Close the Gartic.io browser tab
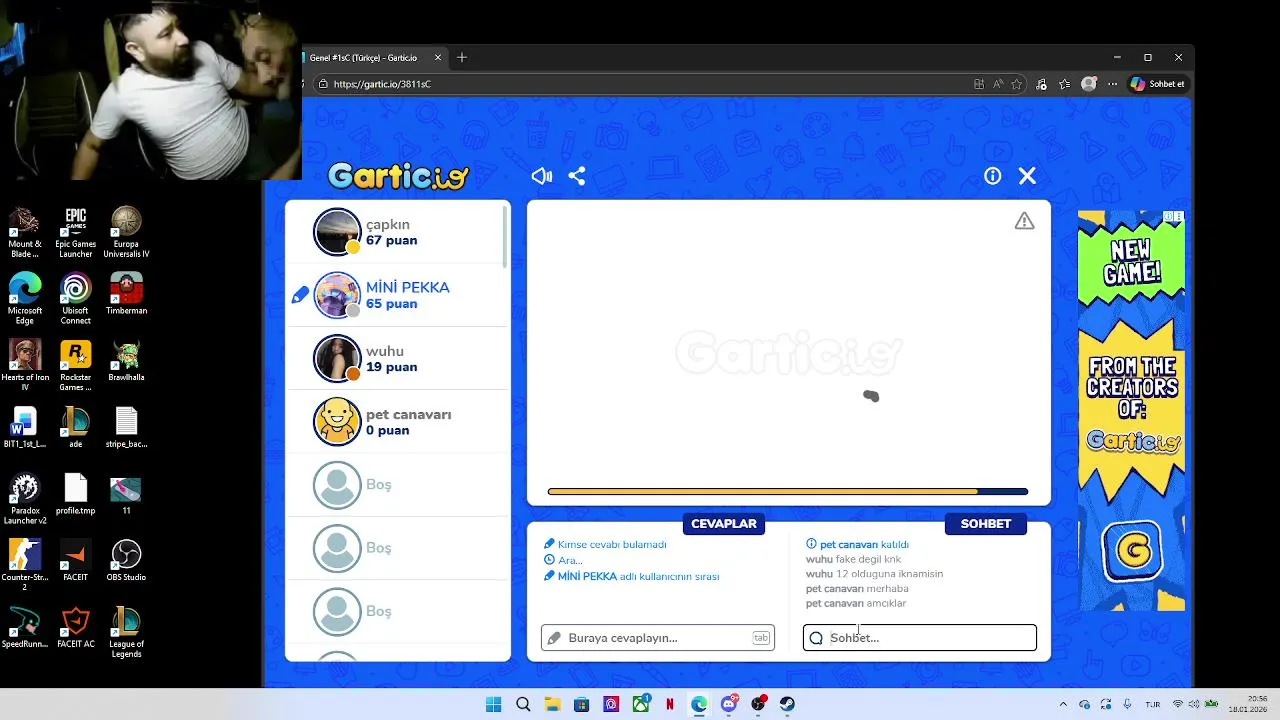This screenshot has width=1280, height=720. coord(437,58)
